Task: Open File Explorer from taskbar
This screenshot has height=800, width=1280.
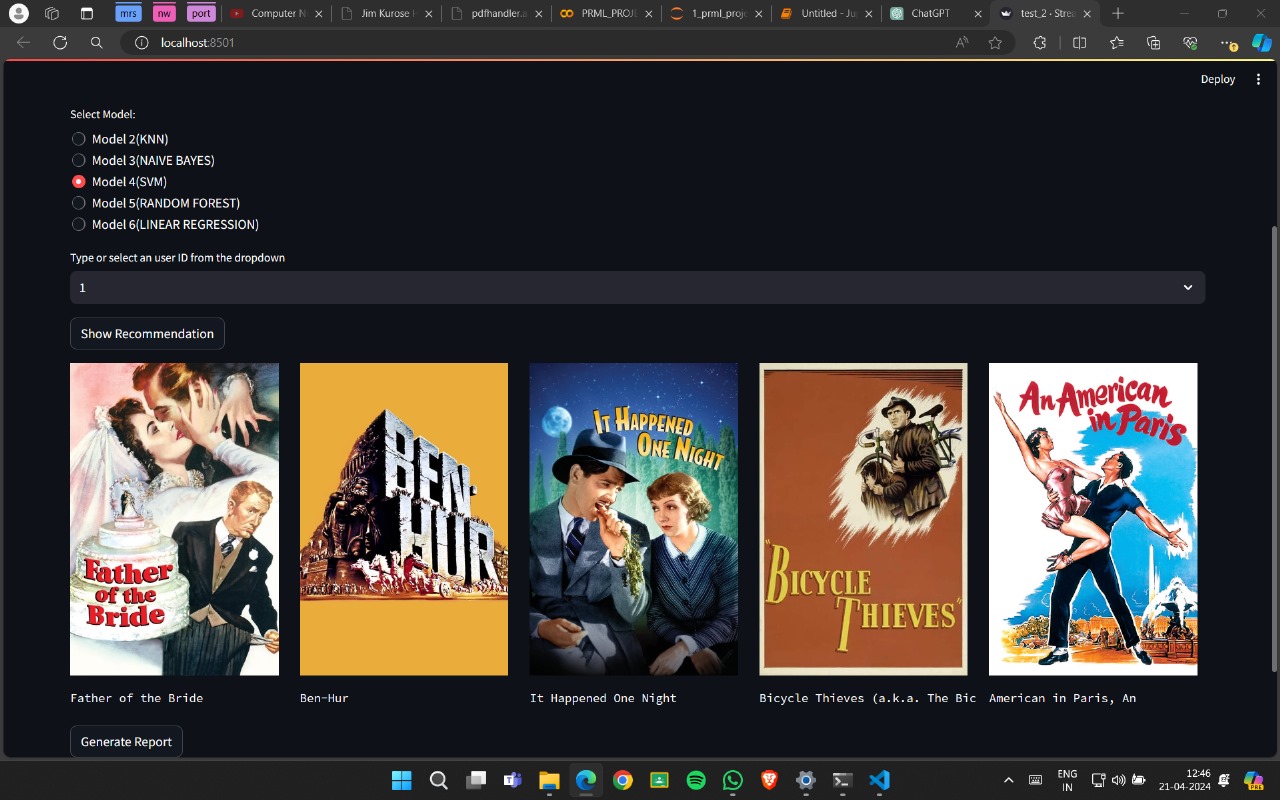Action: [548, 780]
